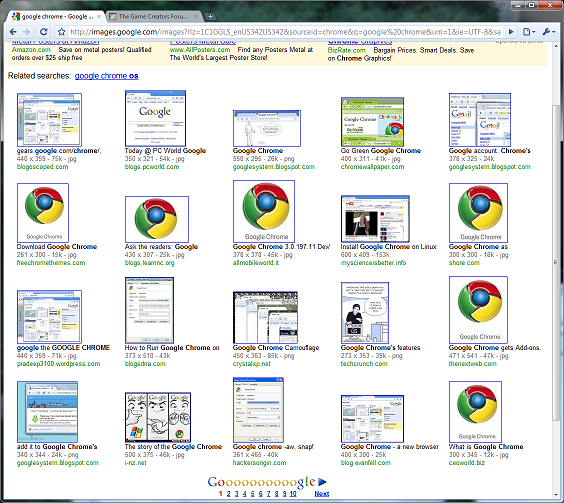Open the Google Chrome gets Add-ons thumbnail
The height and width of the screenshot is (503, 564).
(478, 310)
